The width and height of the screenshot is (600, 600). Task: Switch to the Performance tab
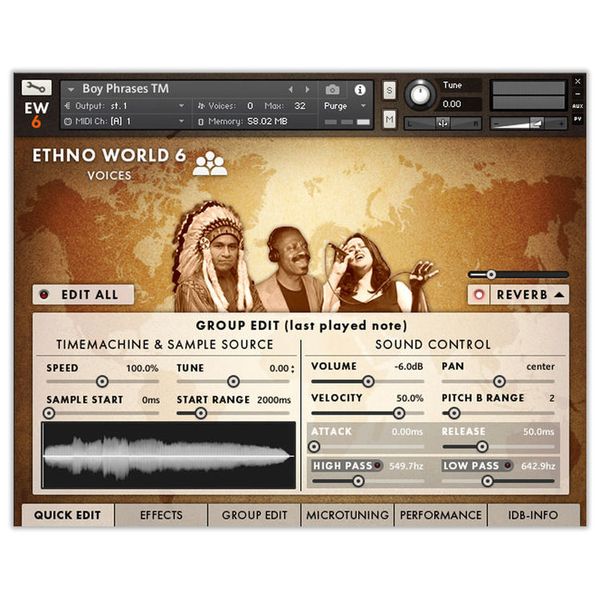click(440, 515)
